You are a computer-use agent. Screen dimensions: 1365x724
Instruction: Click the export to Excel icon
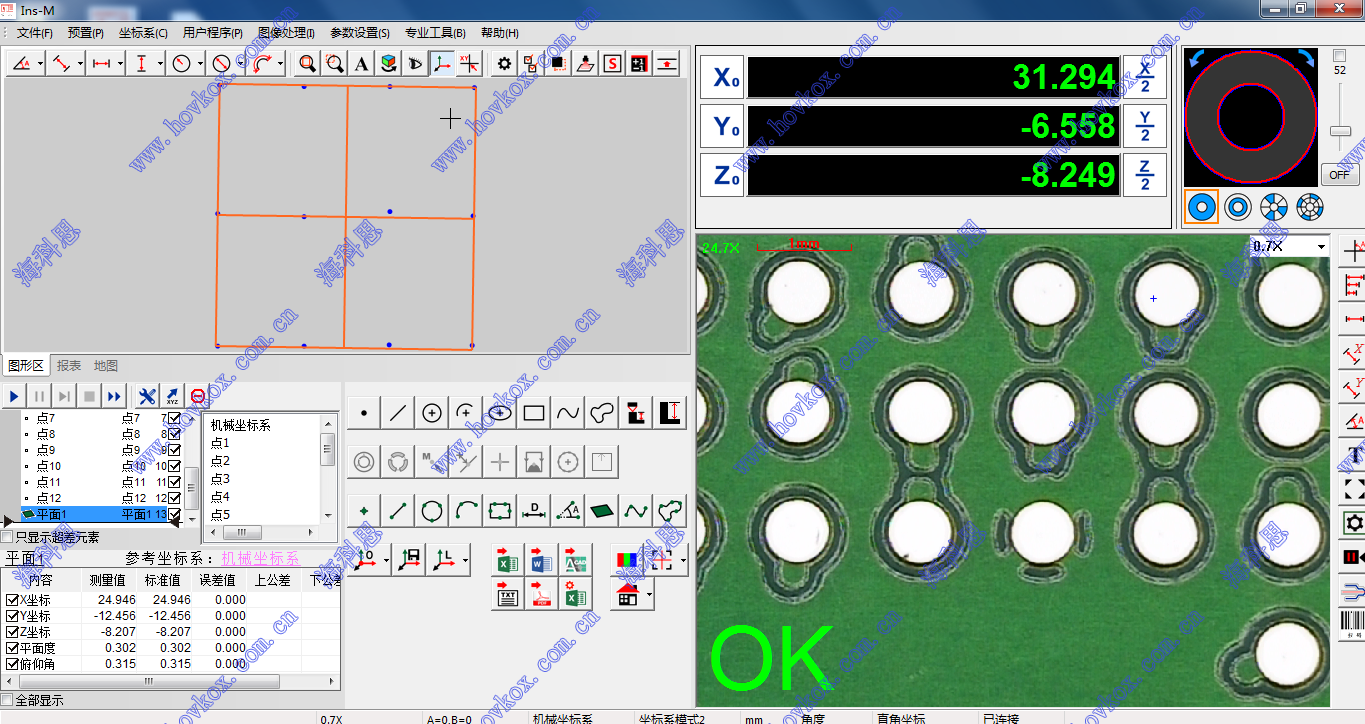[507, 561]
